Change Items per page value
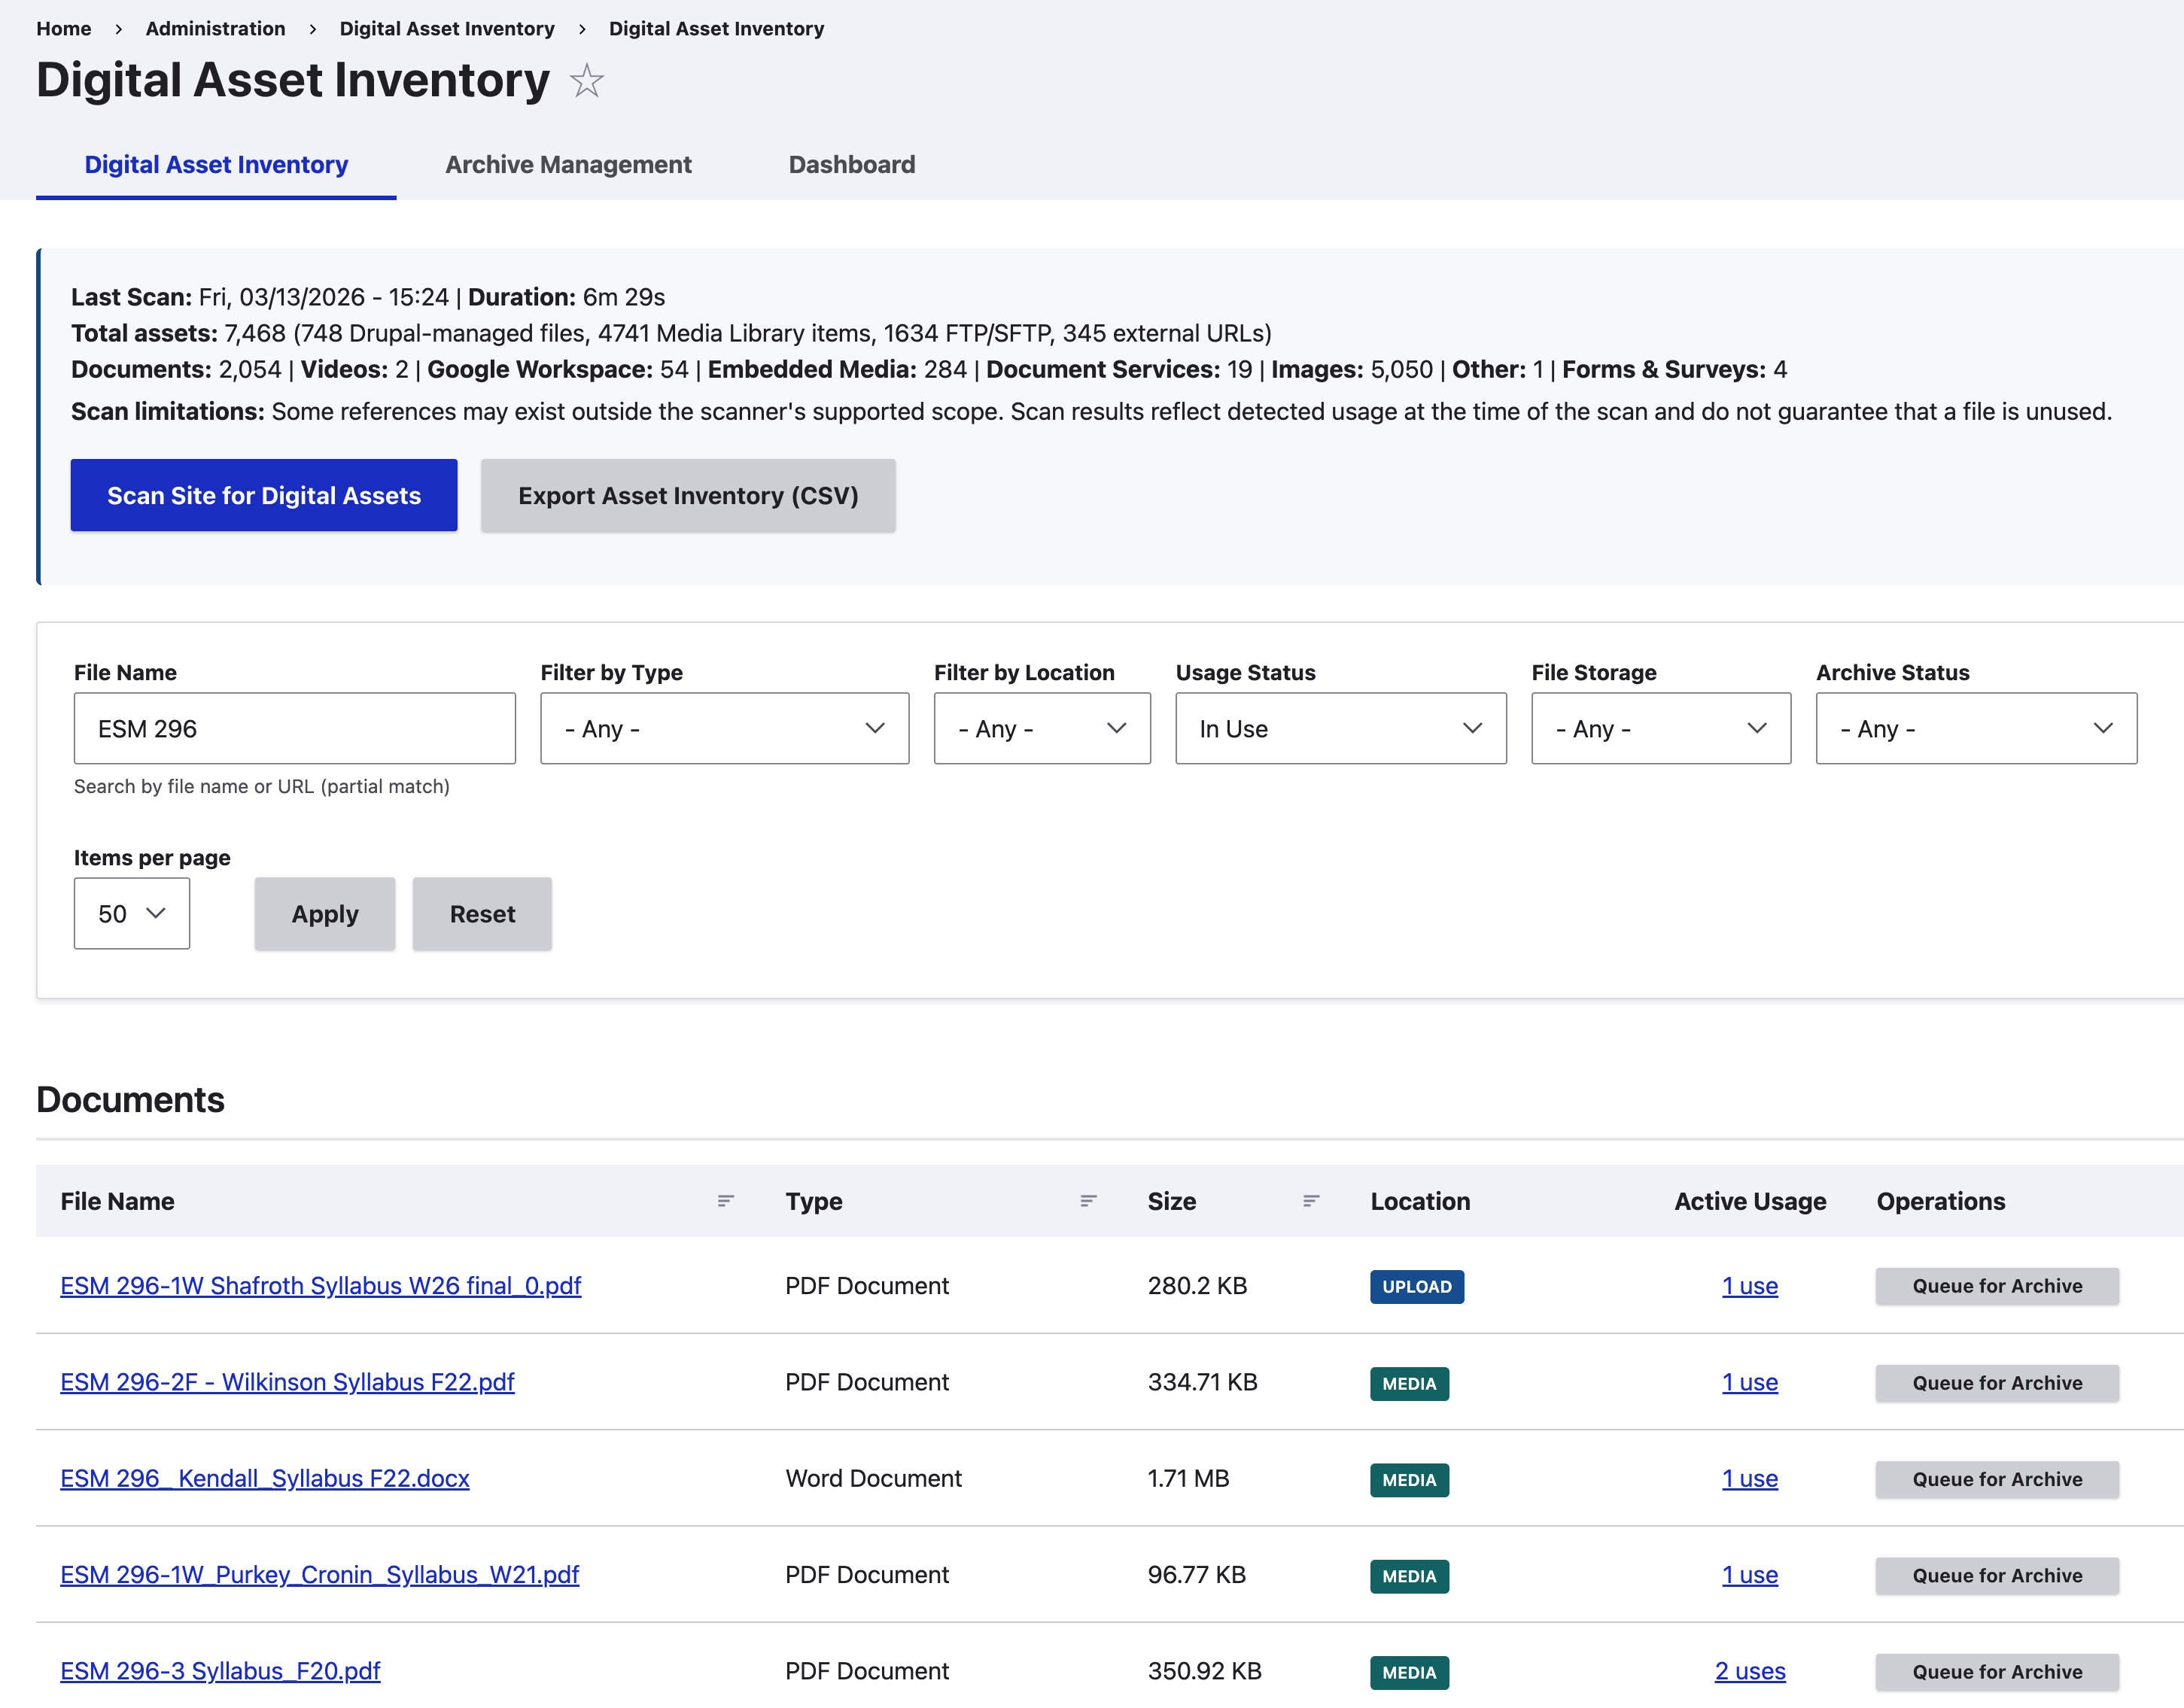2184x1708 pixels. click(131, 913)
